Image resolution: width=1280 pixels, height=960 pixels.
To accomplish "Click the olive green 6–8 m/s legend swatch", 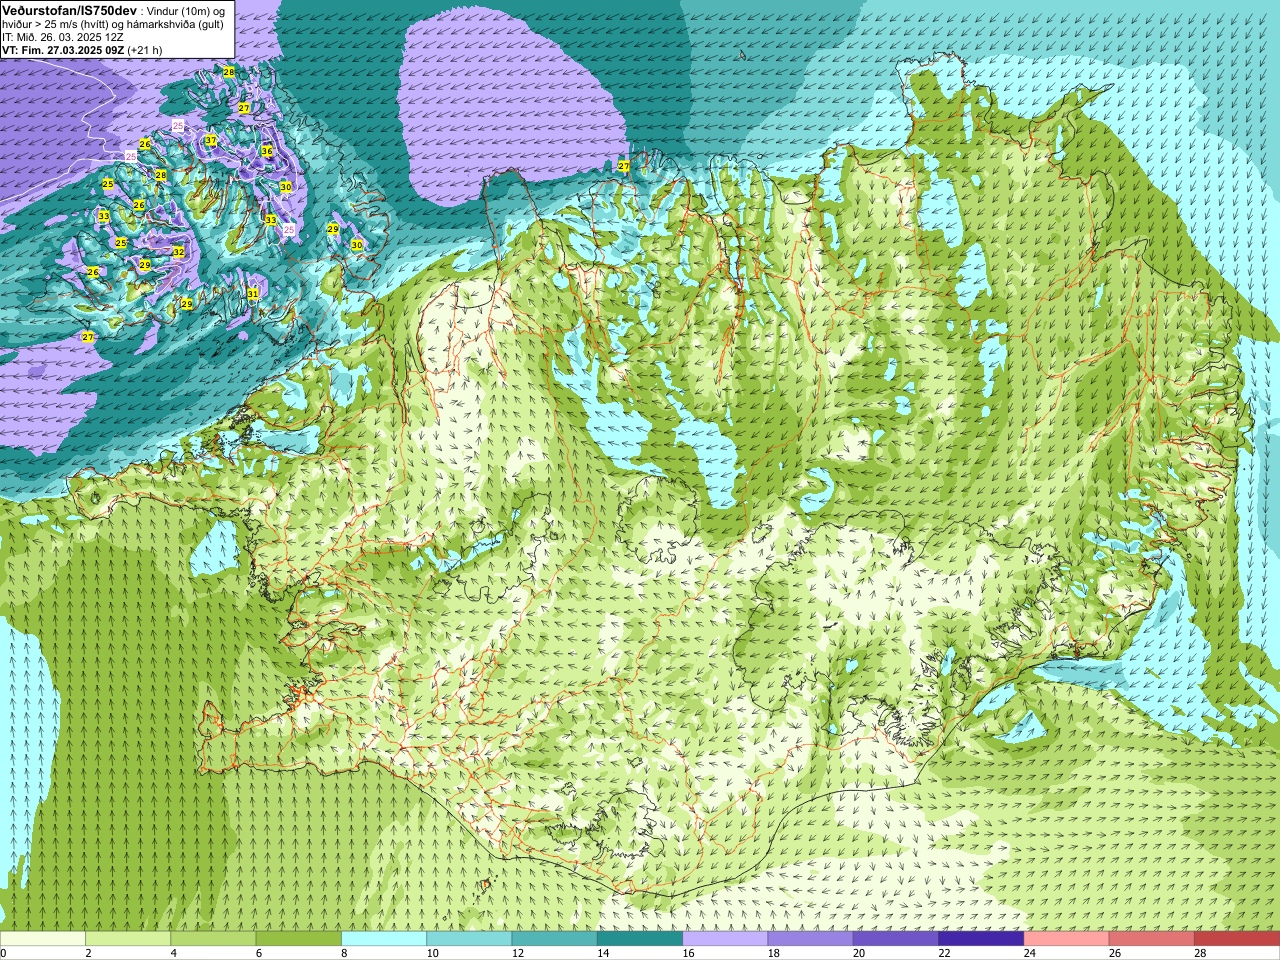I will (x=299, y=939).
